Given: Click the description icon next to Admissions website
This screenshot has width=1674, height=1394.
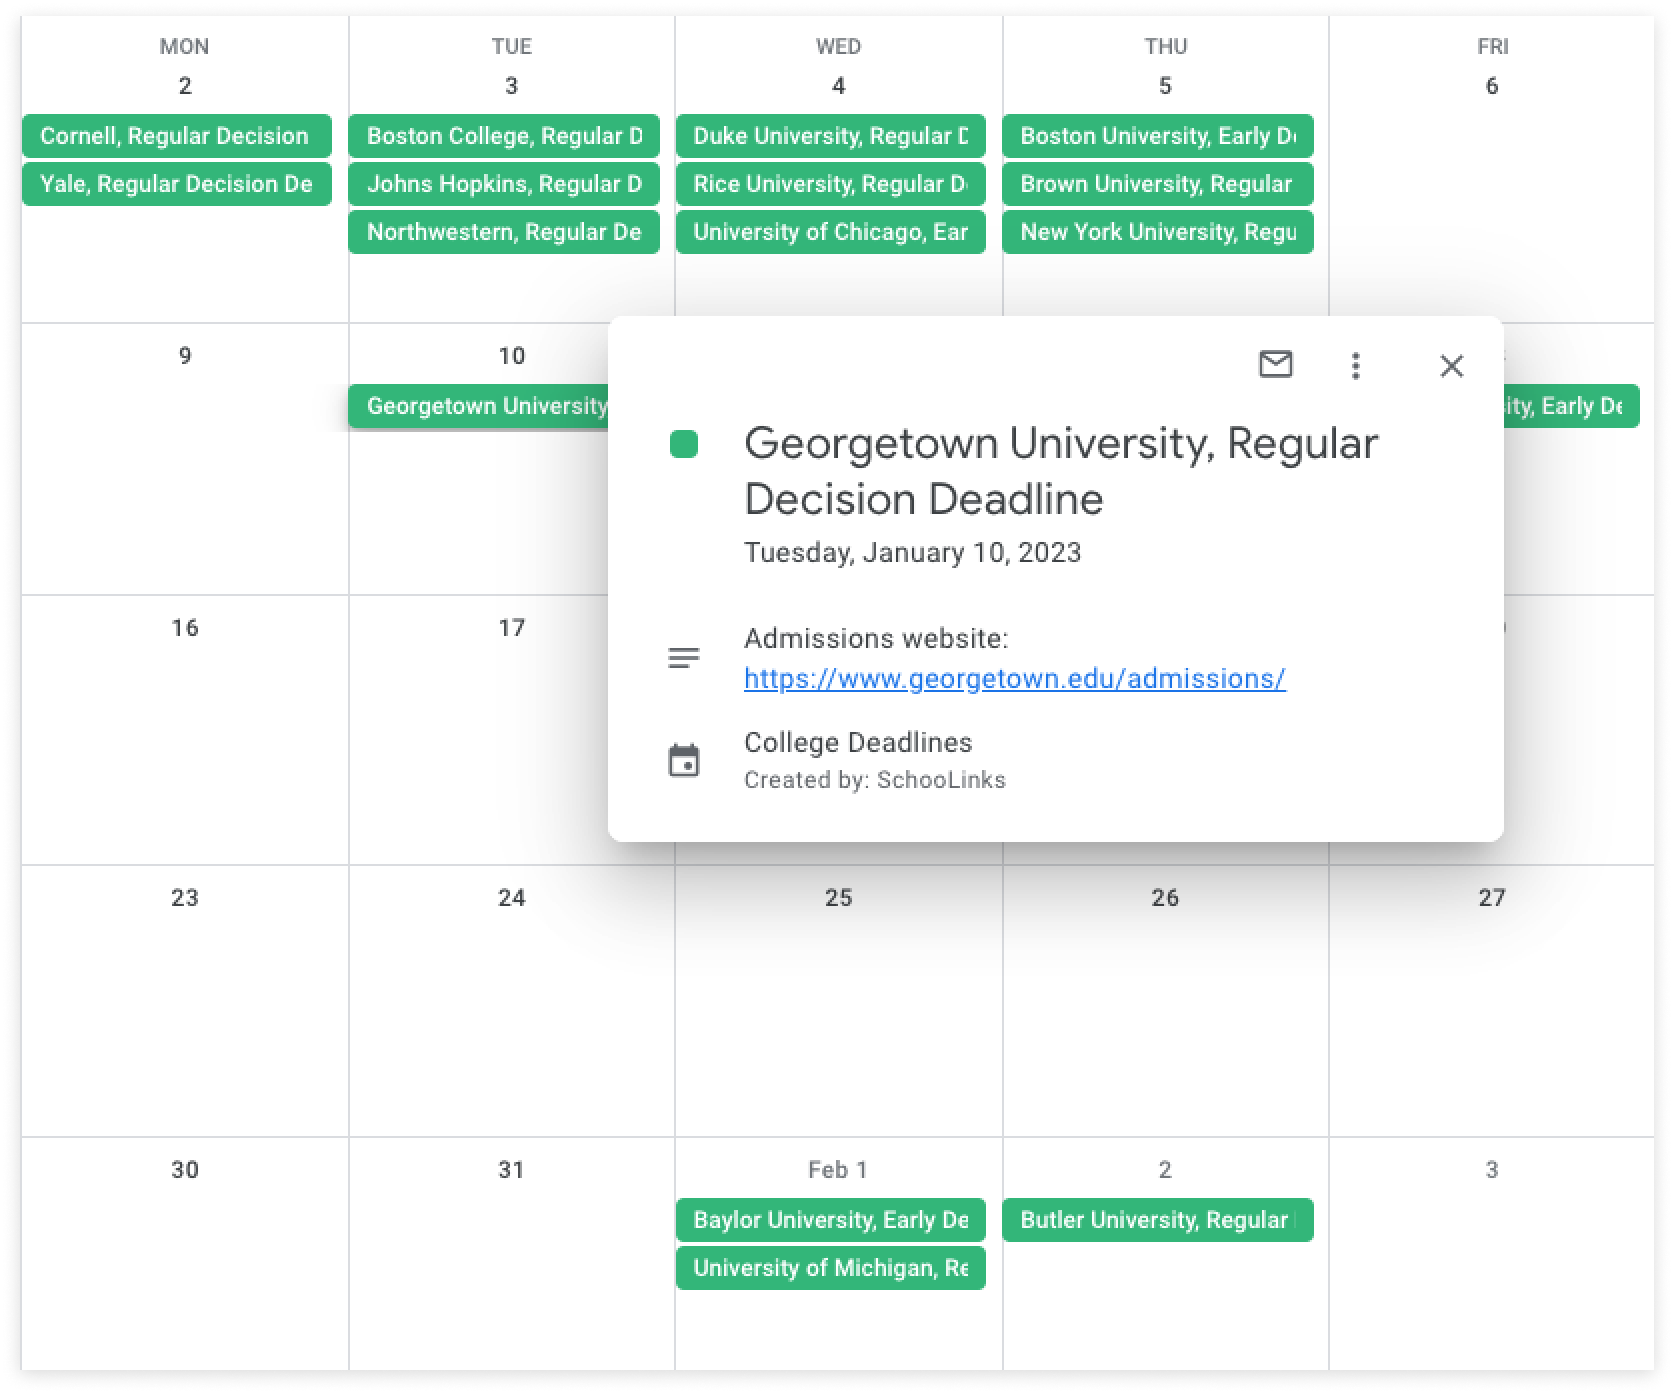Looking at the screenshot, I should pyautogui.click(x=684, y=657).
